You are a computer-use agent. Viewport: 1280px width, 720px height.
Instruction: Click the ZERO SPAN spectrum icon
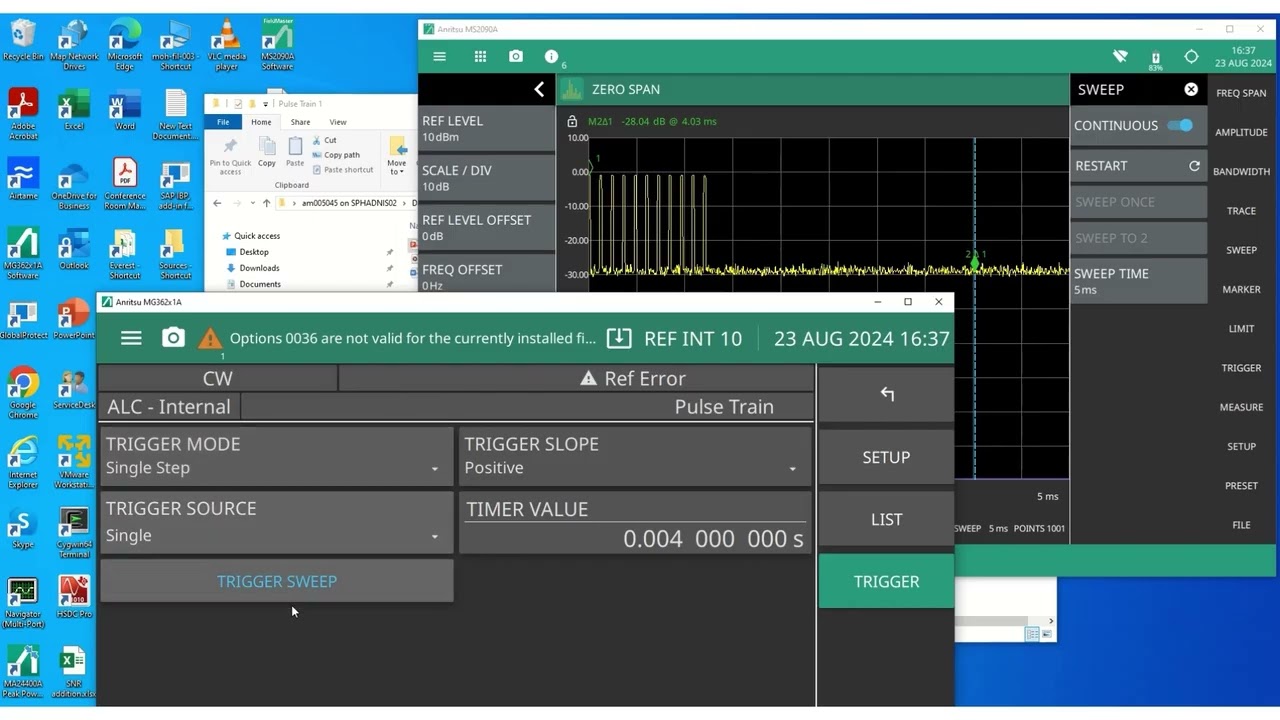[571, 90]
